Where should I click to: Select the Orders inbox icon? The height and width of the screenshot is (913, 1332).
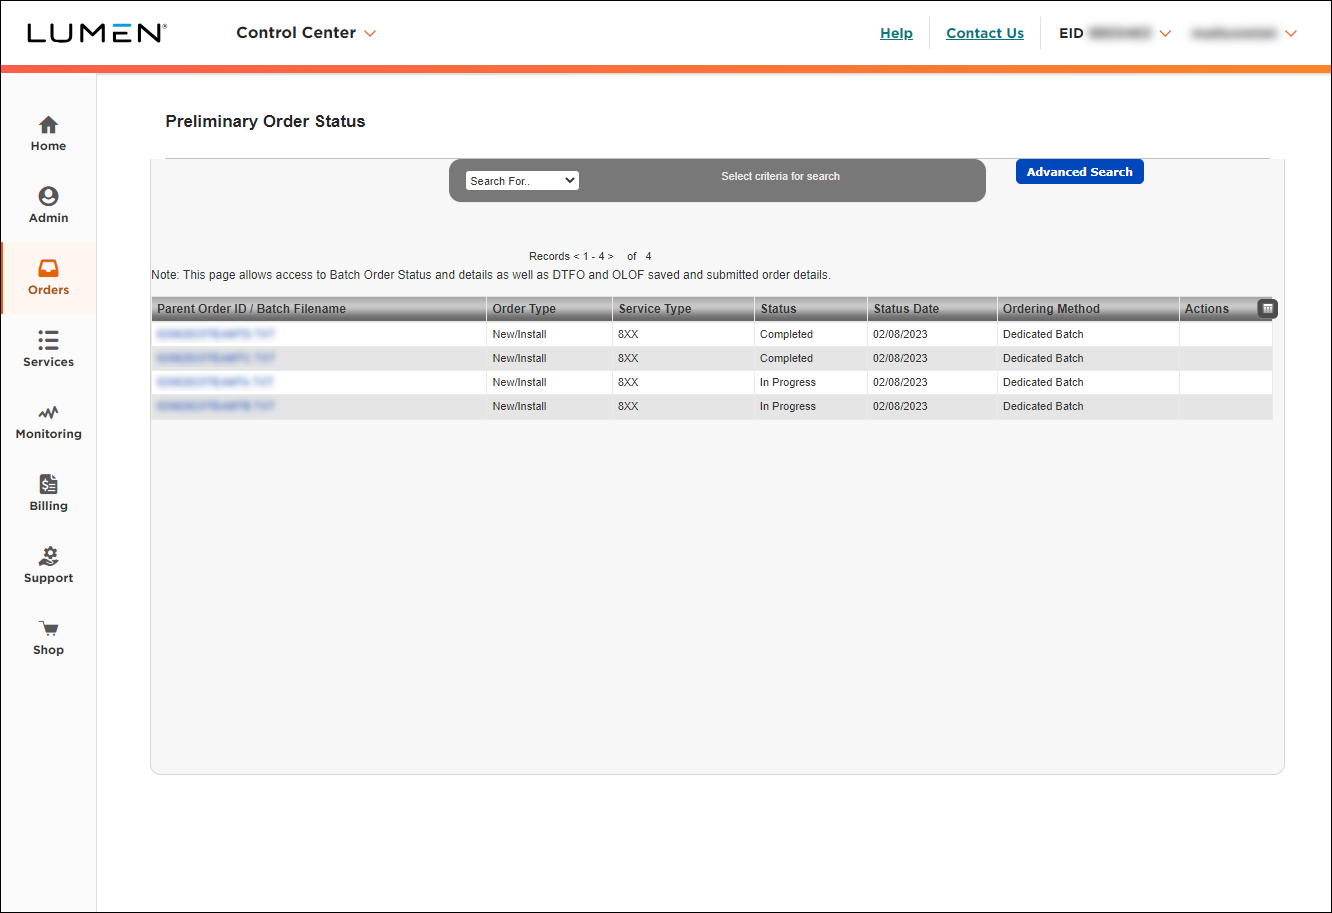pyautogui.click(x=48, y=269)
